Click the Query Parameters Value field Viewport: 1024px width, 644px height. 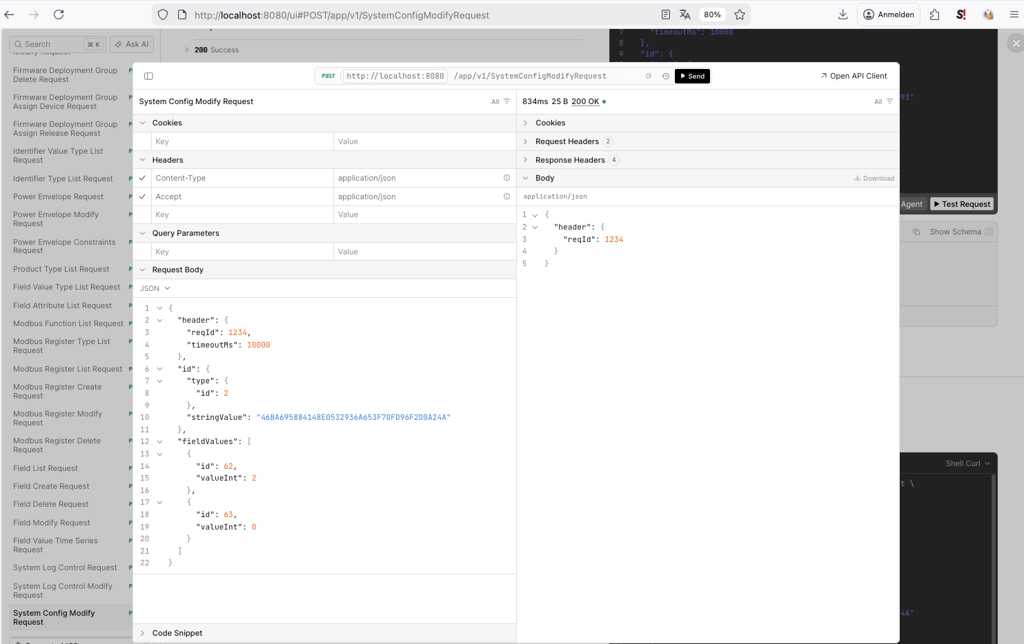[424, 252]
